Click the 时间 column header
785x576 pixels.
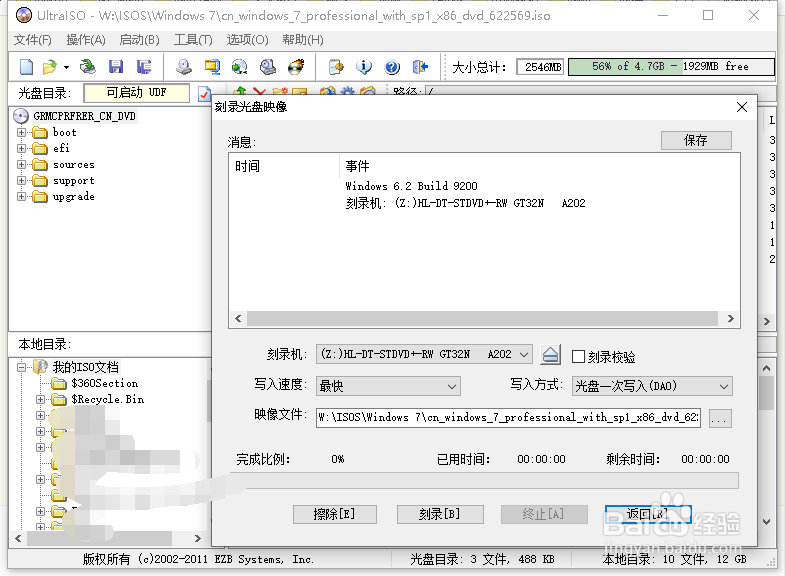point(247,166)
